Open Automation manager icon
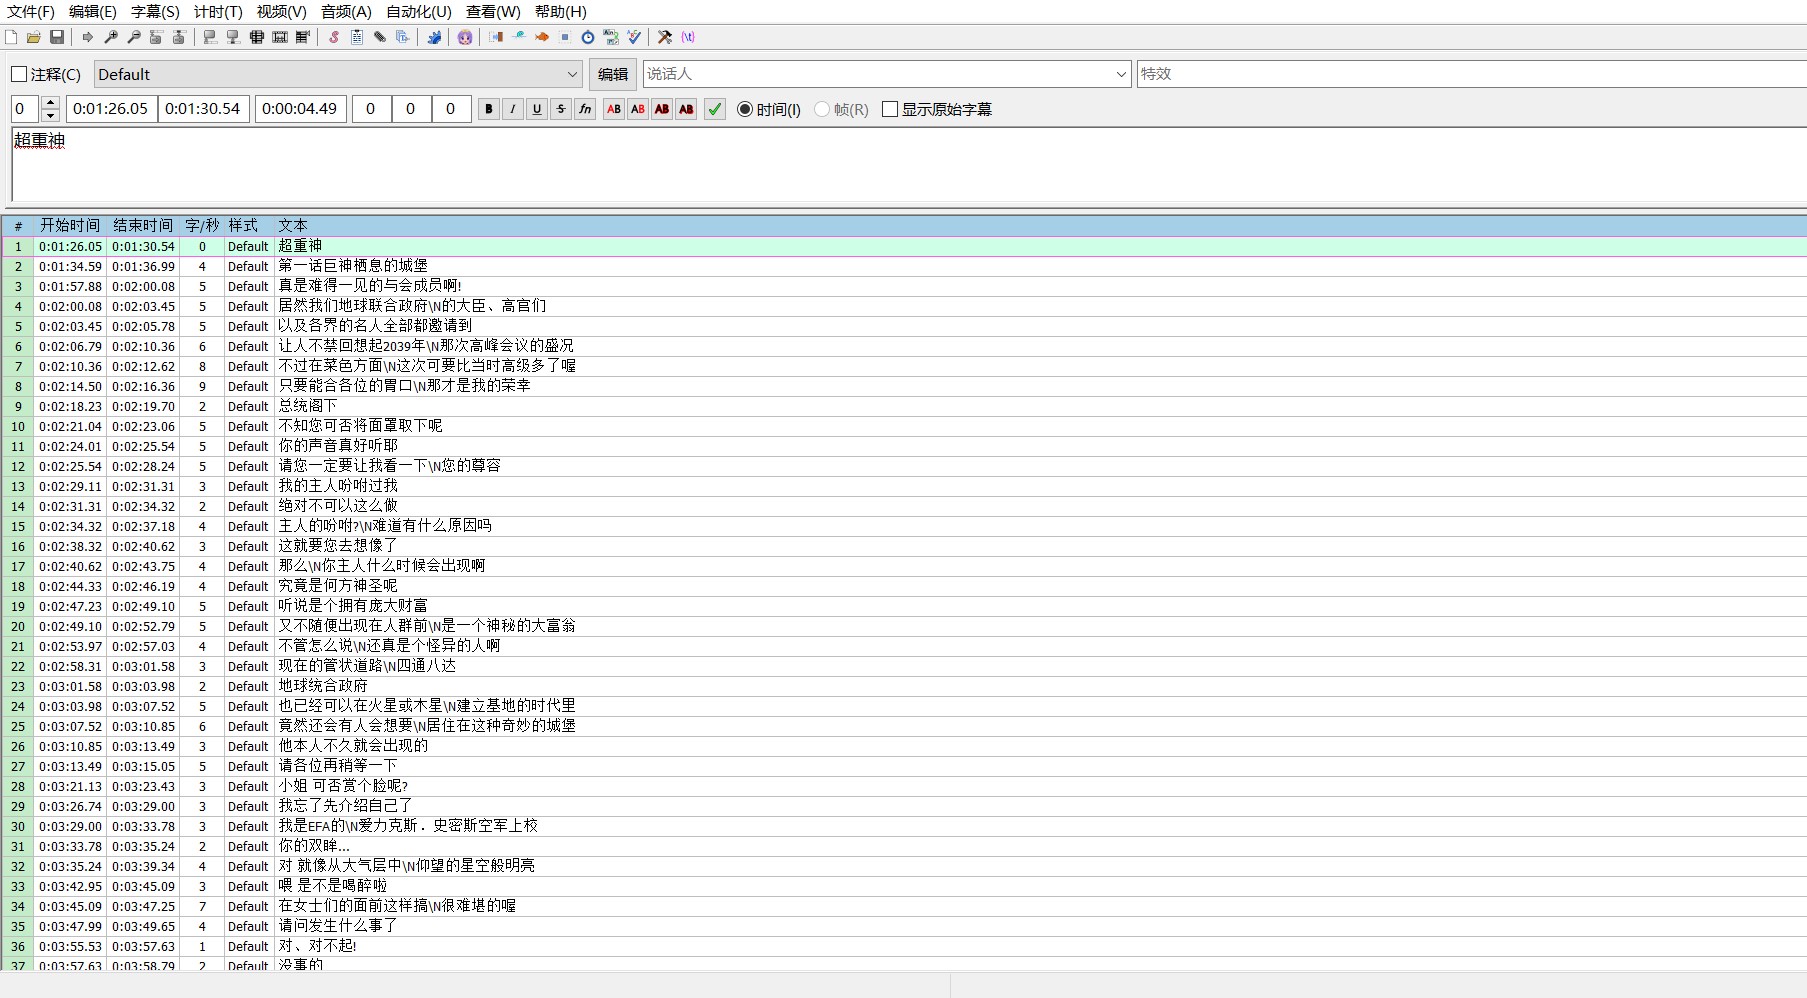 point(435,37)
